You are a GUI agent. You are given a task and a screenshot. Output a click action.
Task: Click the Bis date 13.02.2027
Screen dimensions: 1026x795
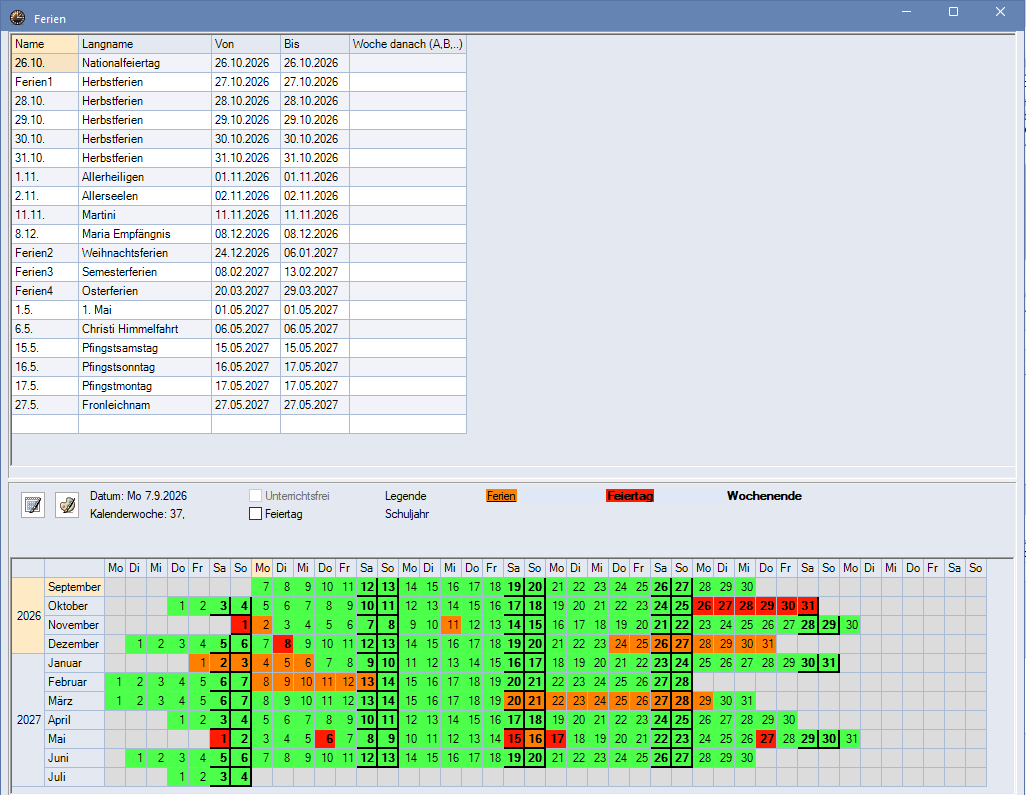tap(315, 272)
